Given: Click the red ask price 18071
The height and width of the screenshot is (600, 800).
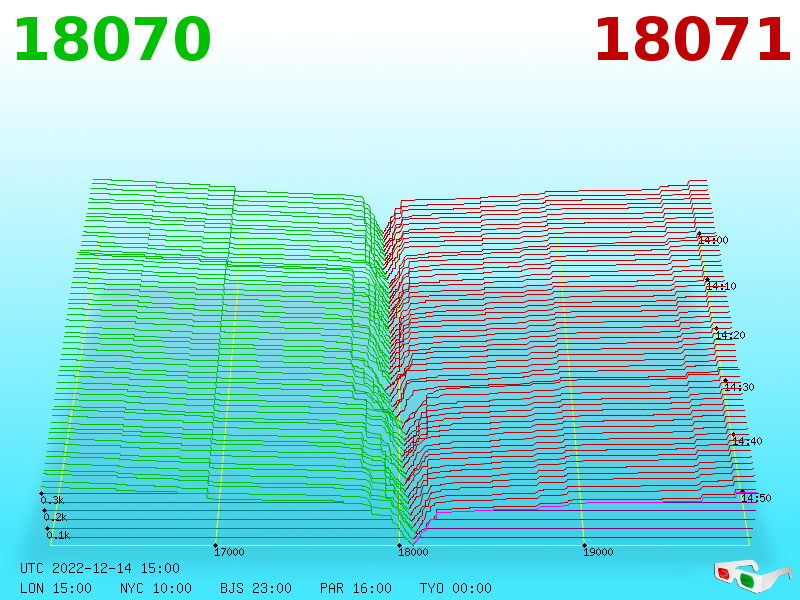Looking at the screenshot, I should [x=692, y=40].
